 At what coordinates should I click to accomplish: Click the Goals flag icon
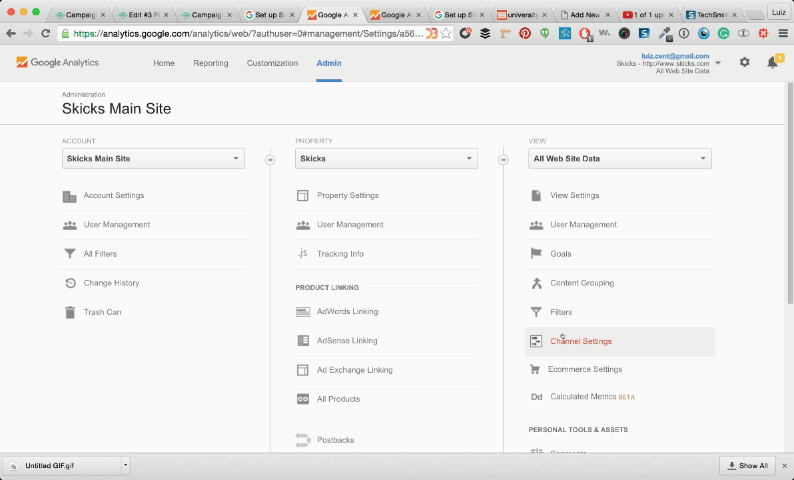(x=536, y=253)
